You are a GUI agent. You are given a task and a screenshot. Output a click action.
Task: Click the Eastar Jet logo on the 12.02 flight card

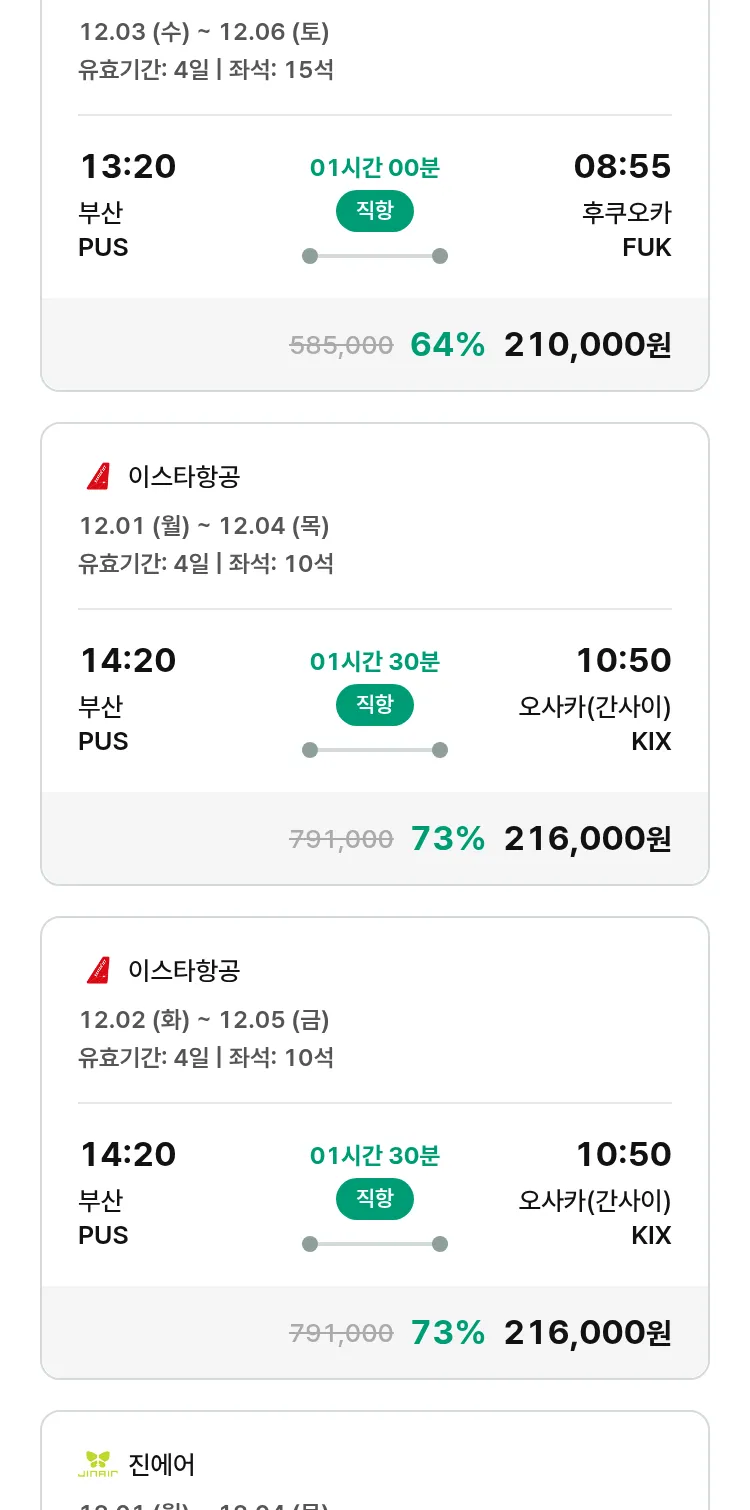point(98,971)
